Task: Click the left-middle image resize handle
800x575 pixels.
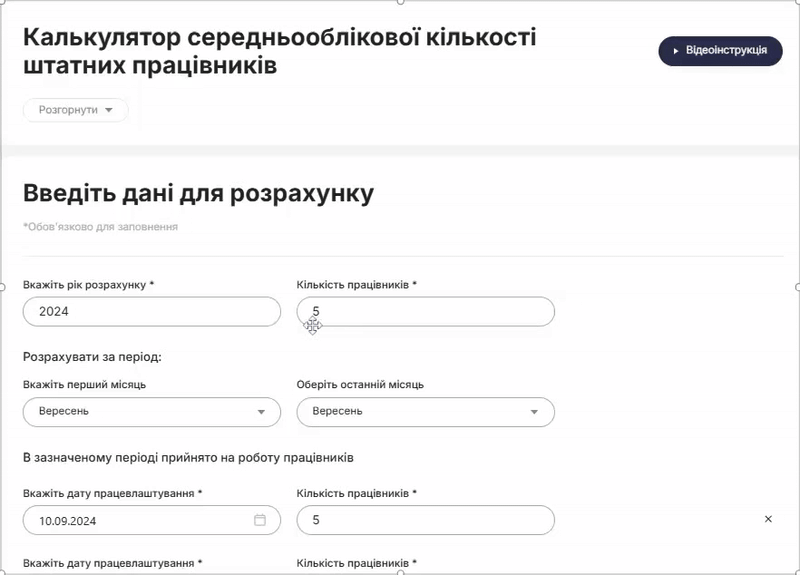Action: 2,287
